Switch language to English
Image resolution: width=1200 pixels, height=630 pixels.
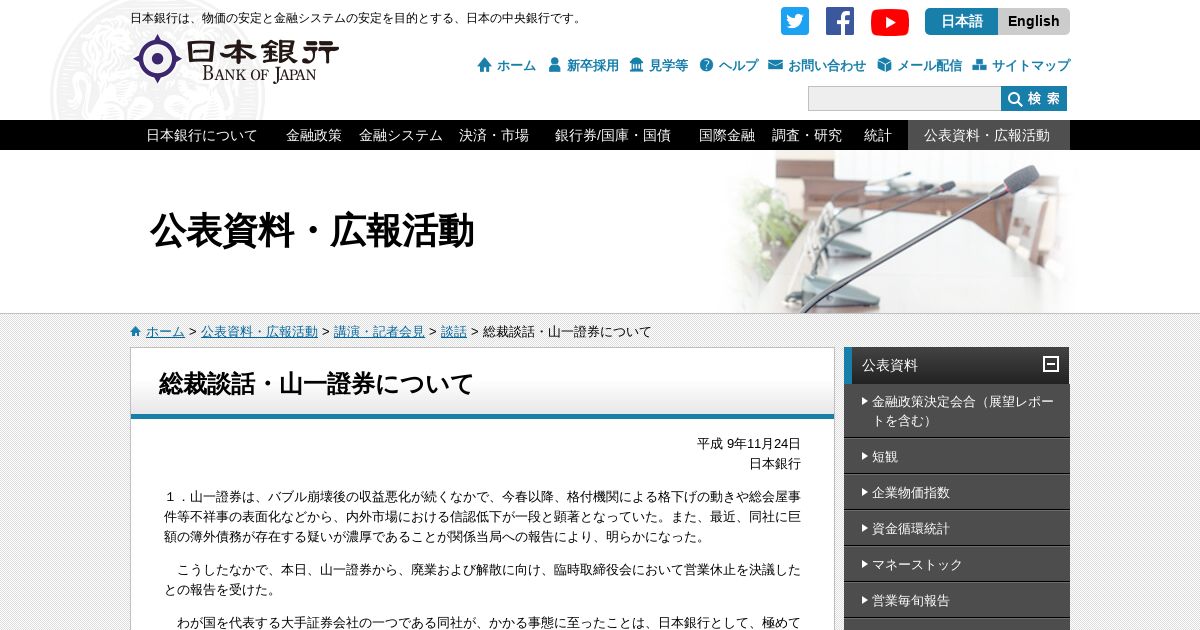coord(1034,21)
